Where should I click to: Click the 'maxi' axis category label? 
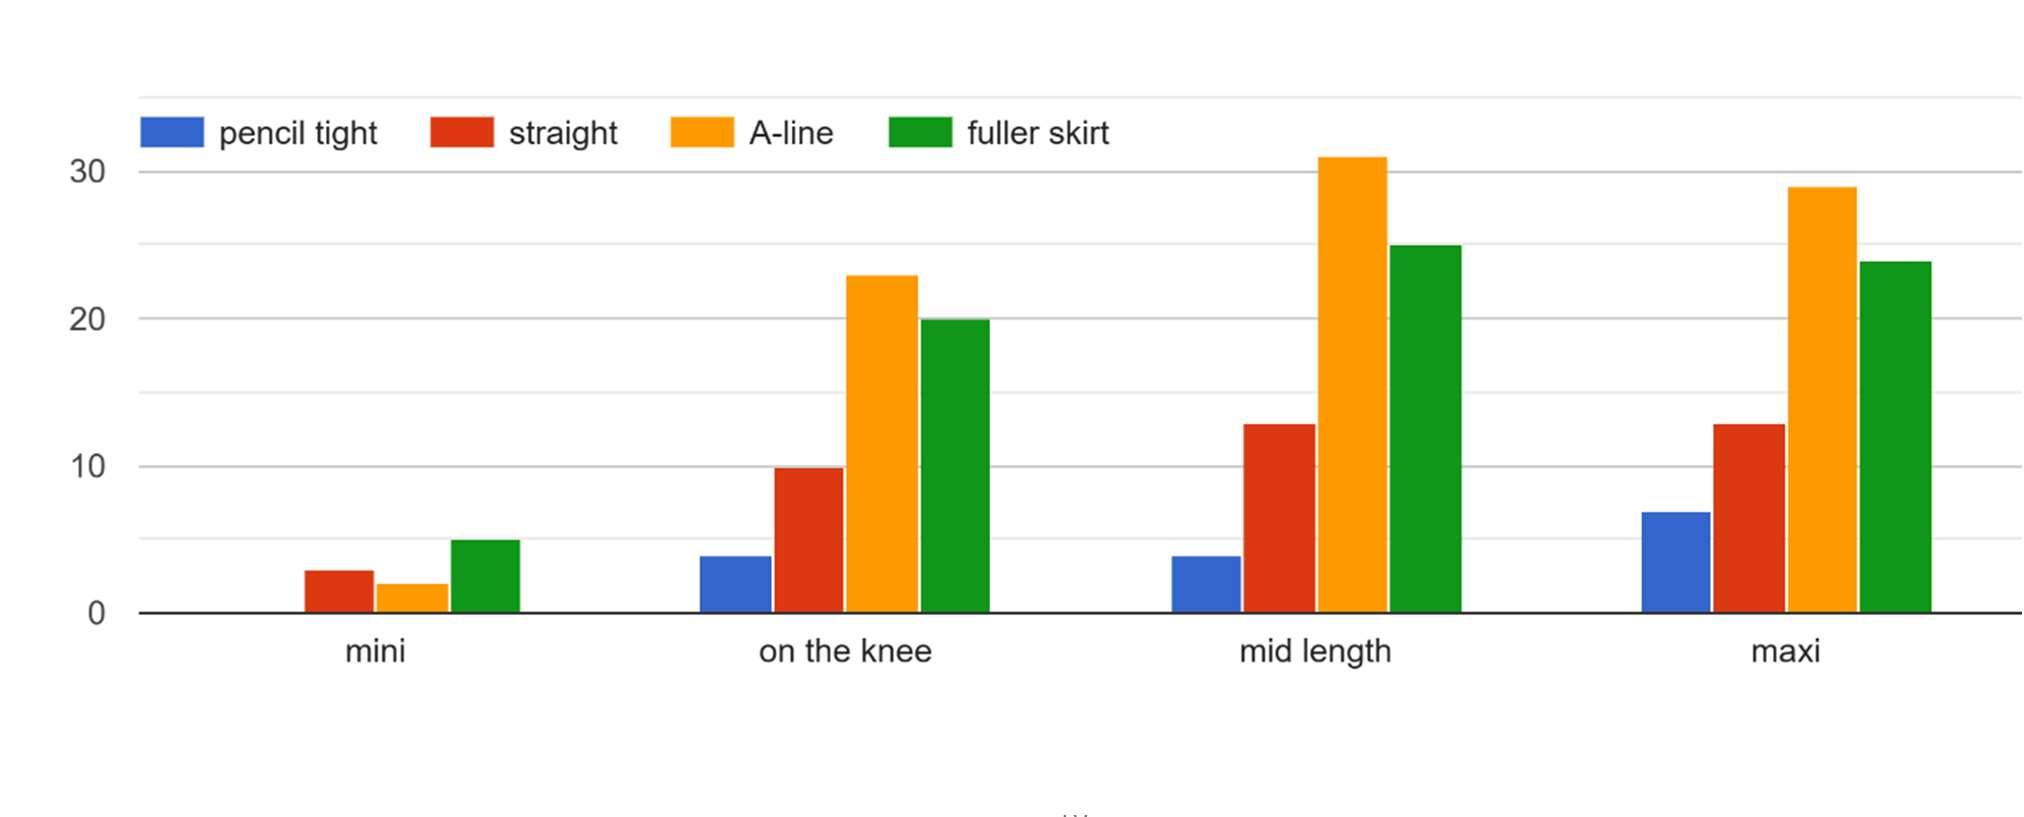pyautogui.click(x=1785, y=651)
